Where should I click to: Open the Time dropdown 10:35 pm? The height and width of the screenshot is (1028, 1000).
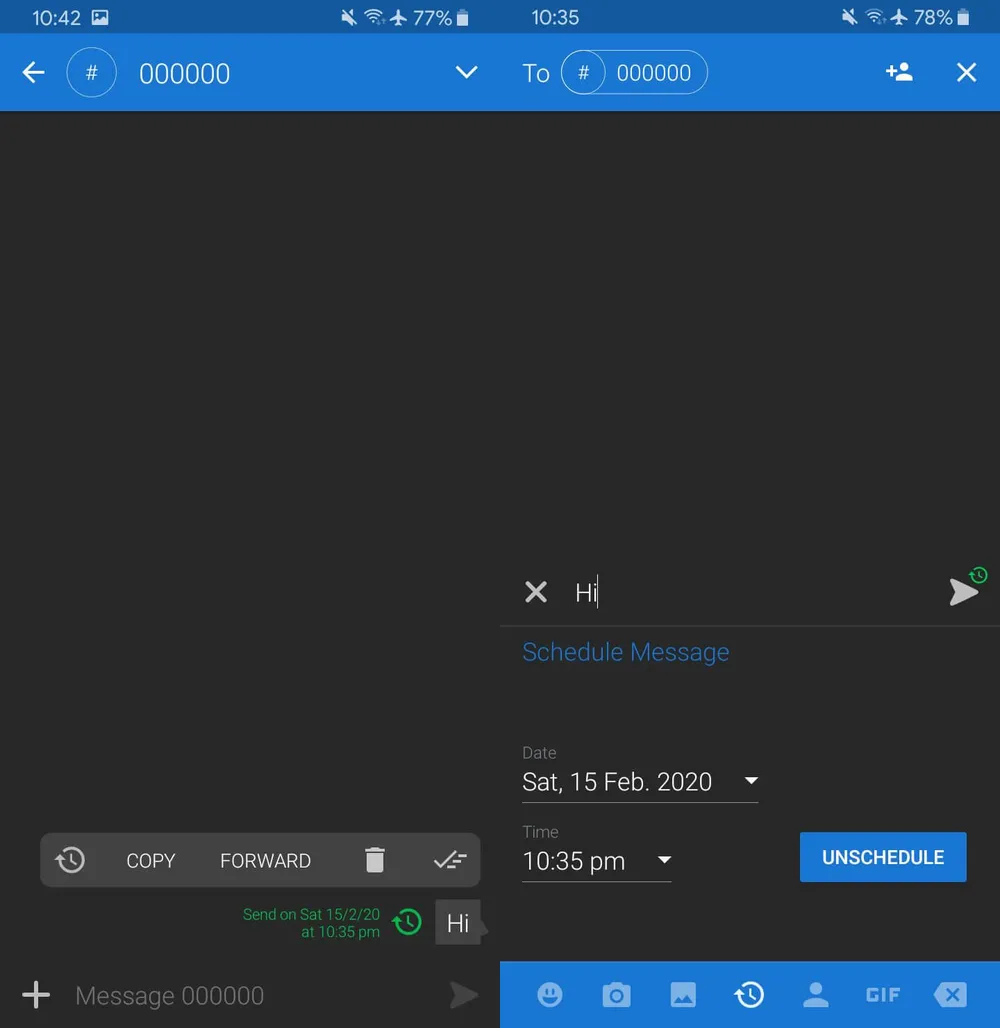(x=597, y=861)
